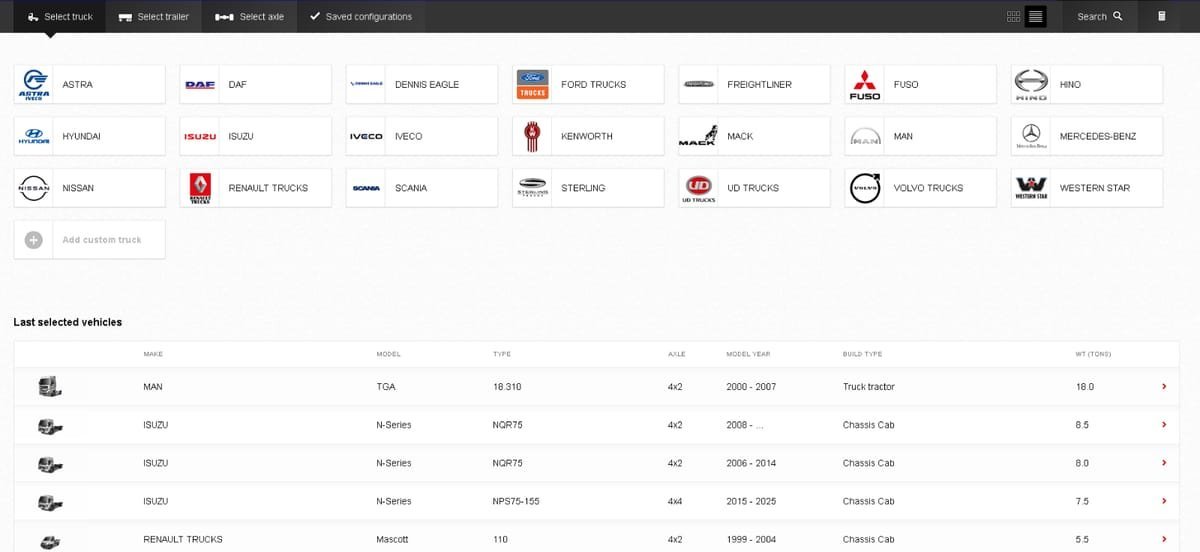Switch to list view layout
This screenshot has height=552, width=1200.
pos(1036,17)
